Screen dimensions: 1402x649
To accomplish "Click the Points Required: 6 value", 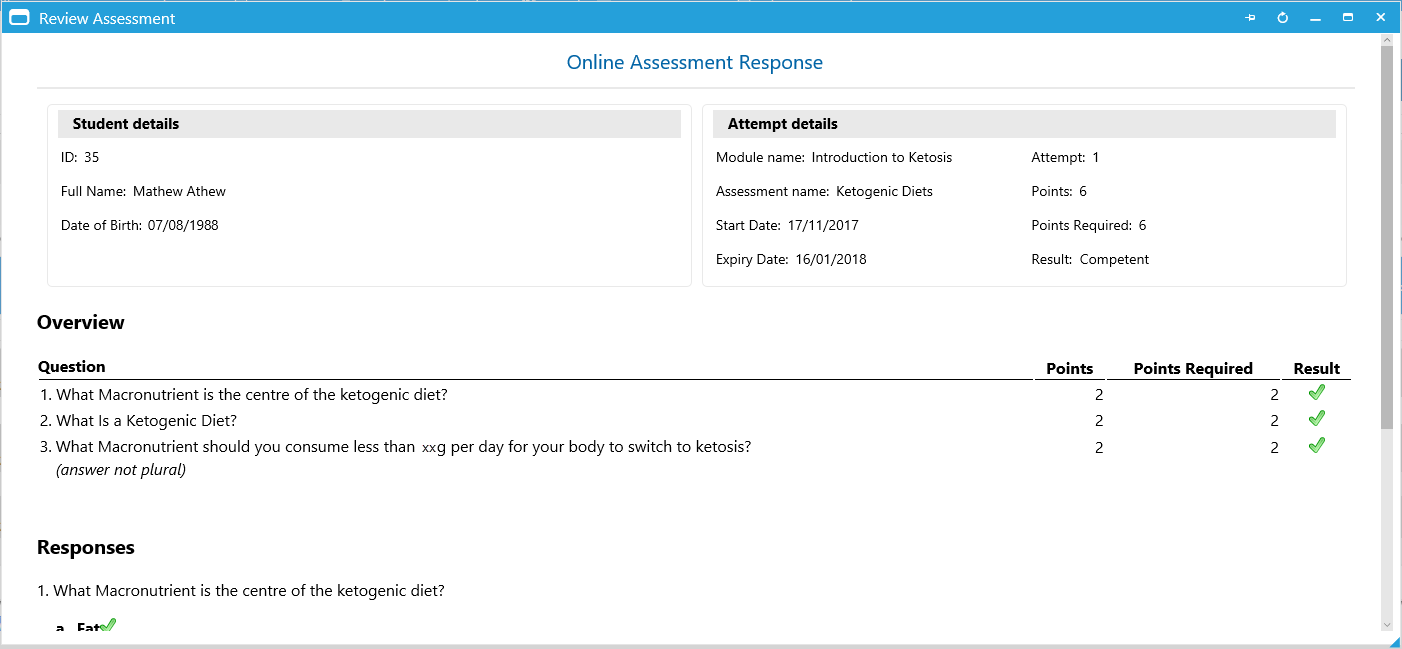I will pyautogui.click(x=1142, y=225).
